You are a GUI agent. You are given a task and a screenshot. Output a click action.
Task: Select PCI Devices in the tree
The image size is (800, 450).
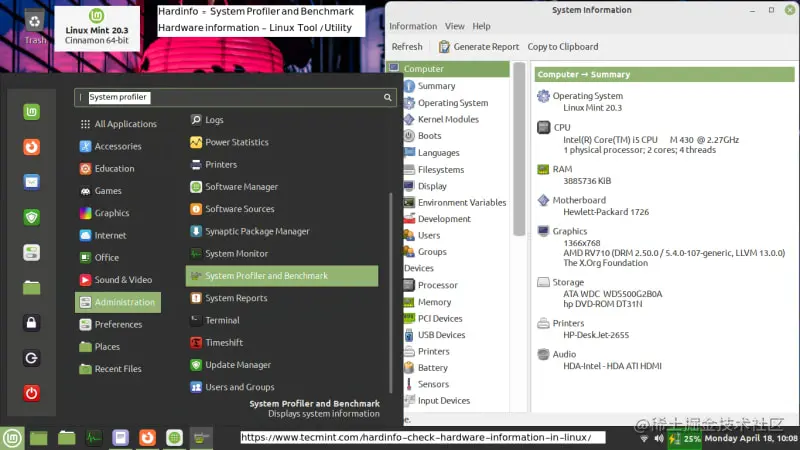coord(433,318)
